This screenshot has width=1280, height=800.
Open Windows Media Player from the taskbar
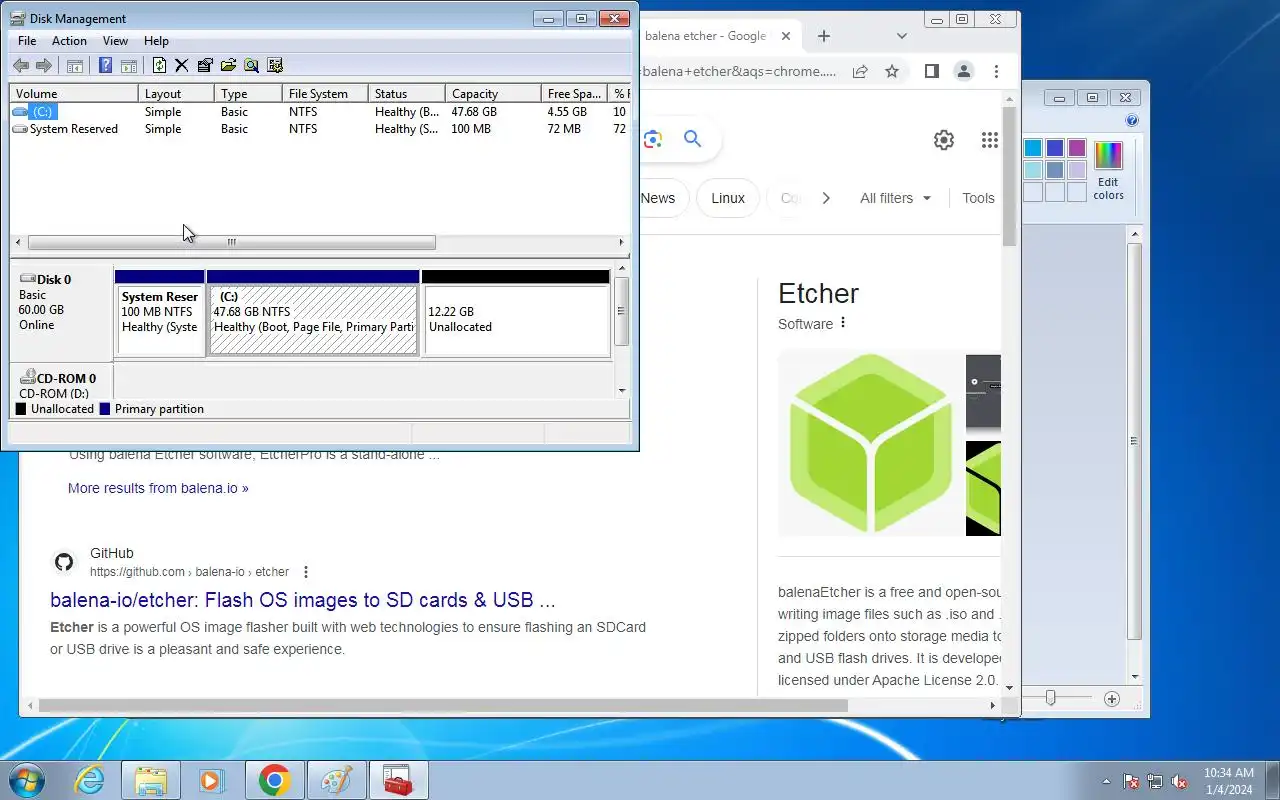point(212,780)
